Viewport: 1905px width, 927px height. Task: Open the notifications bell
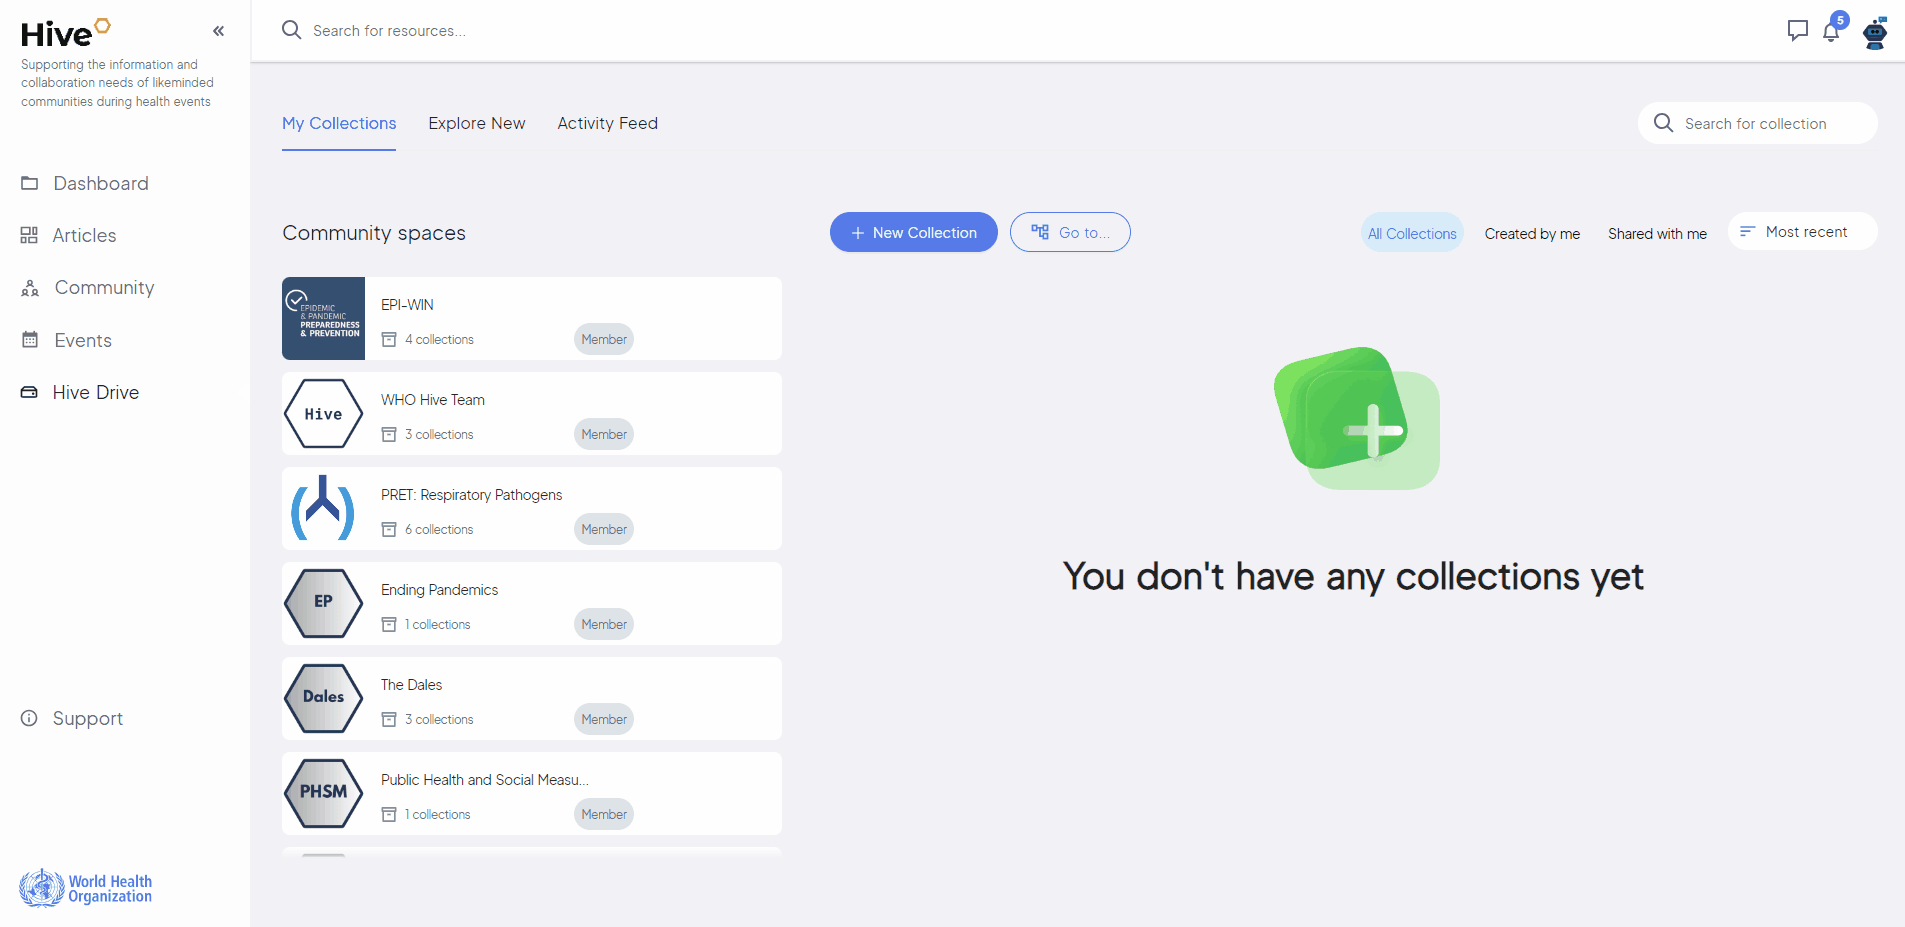coord(1831,32)
